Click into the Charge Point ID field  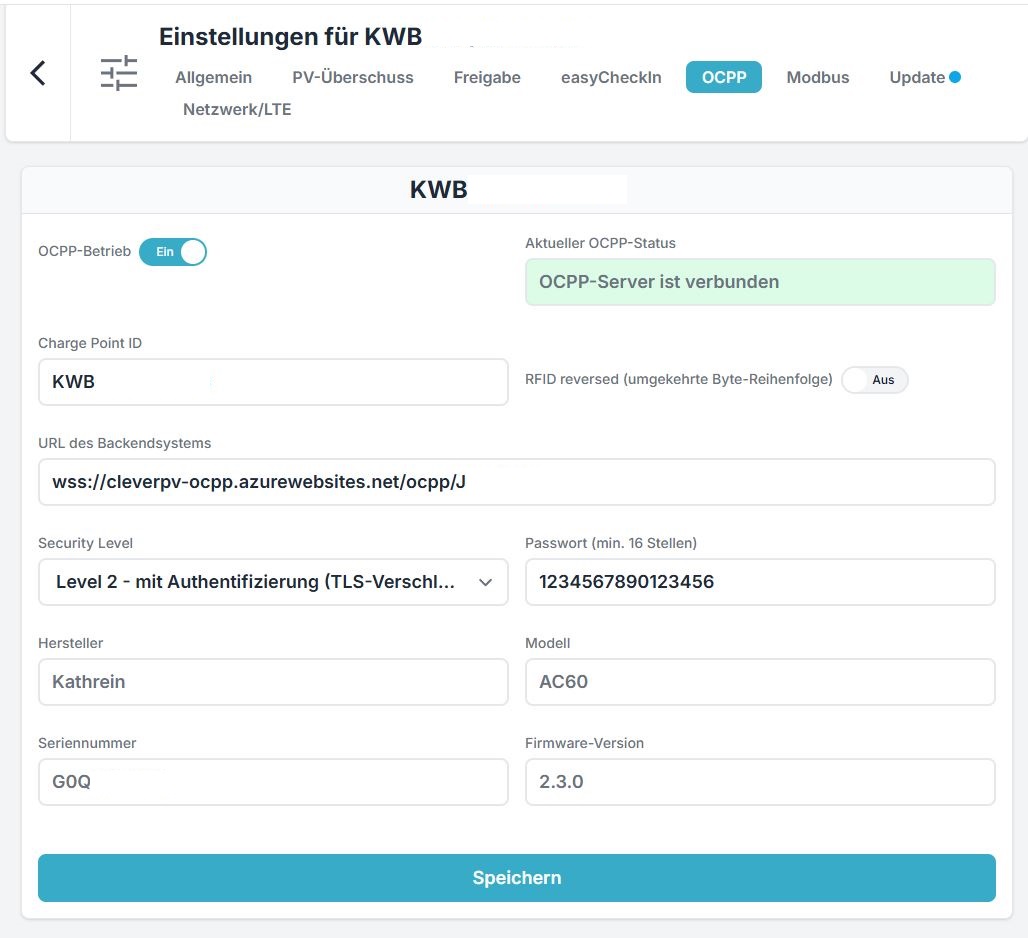coord(272,382)
